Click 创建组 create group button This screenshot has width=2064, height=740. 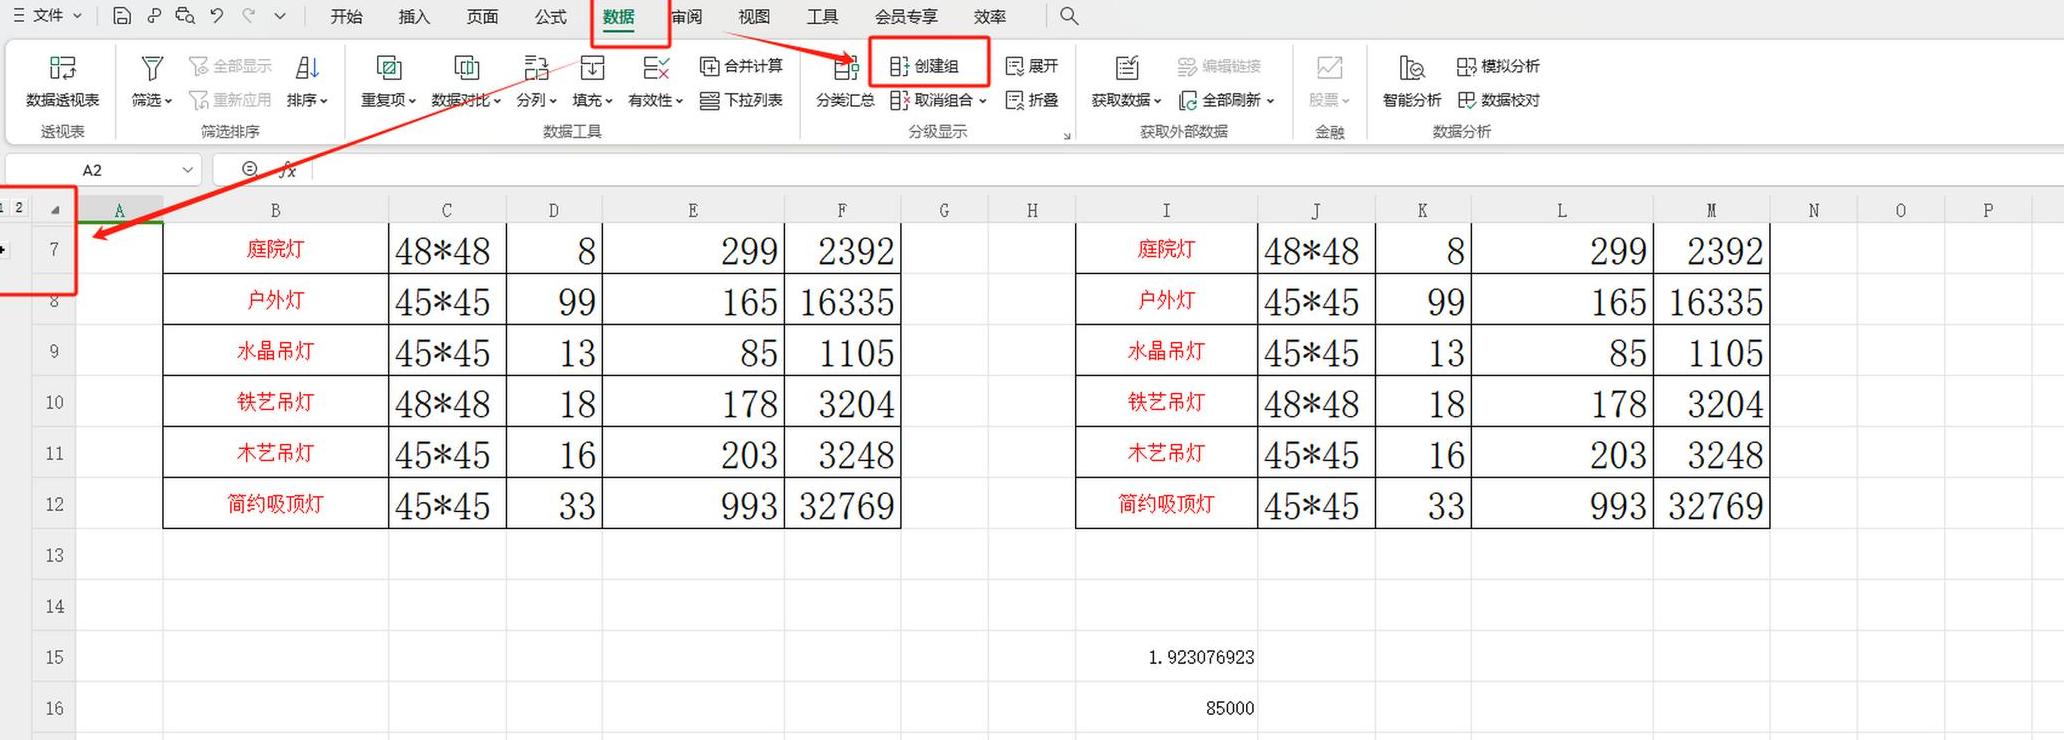pyautogui.click(x=924, y=66)
